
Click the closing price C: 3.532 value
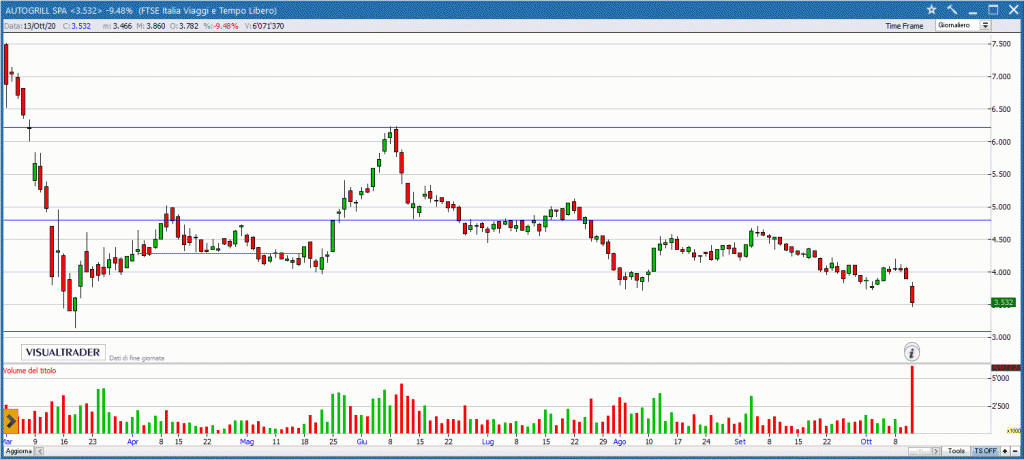[76, 26]
